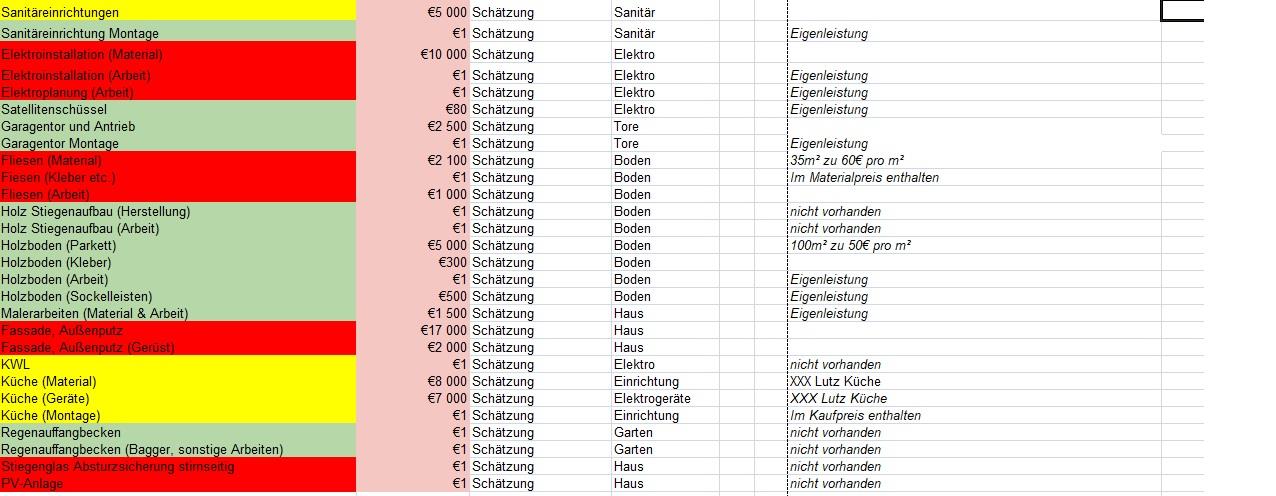Screen dimensions: 1276x496
Task: Select the €17 000 Fassade cost cell
Action: click(412, 330)
